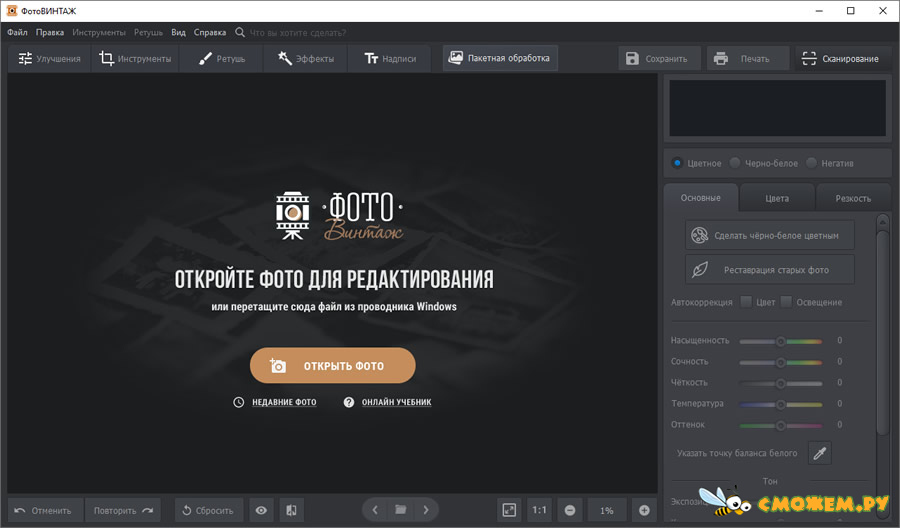Viewport: 900px width, 528px height.
Task: Click the fit-to-screen icon
Action: click(x=509, y=510)
